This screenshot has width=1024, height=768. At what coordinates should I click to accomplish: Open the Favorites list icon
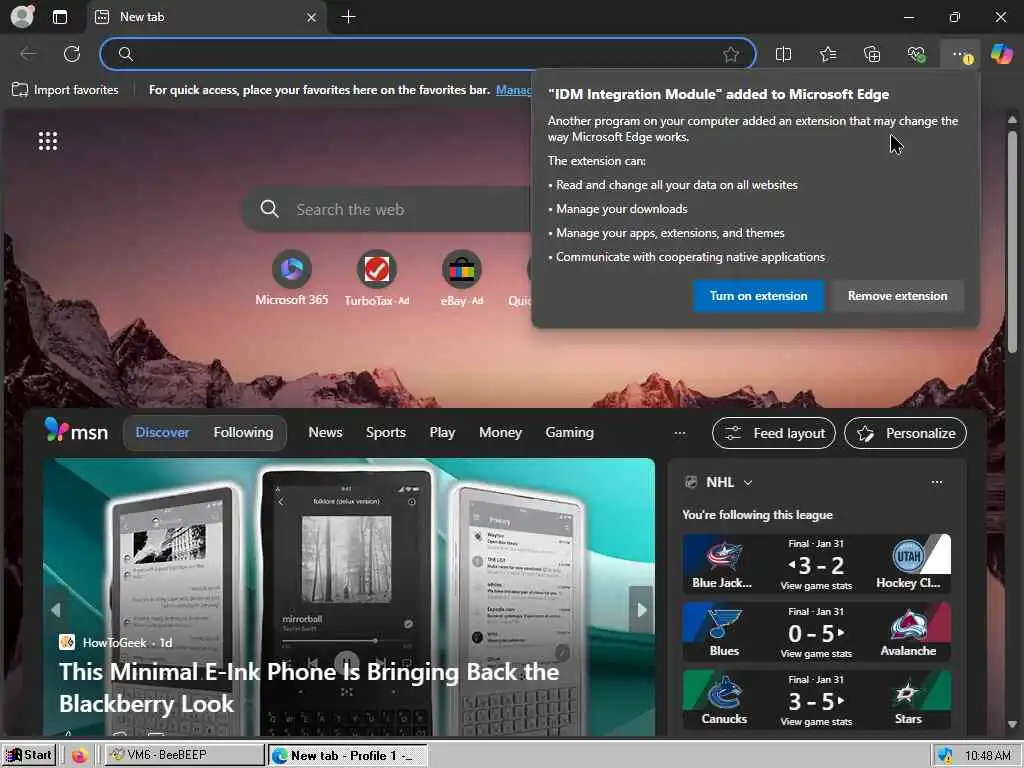click(827, 54)
